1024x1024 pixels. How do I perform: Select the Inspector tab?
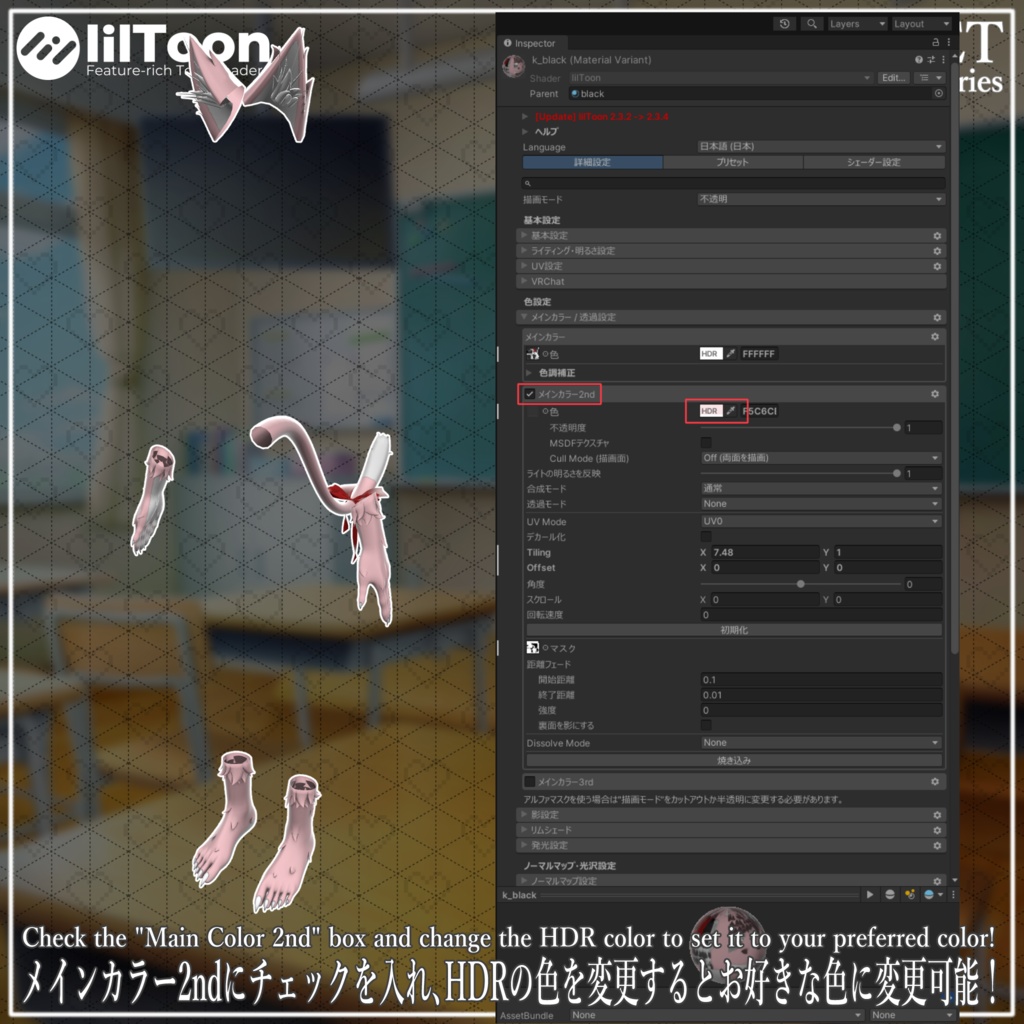click(530, 43)
